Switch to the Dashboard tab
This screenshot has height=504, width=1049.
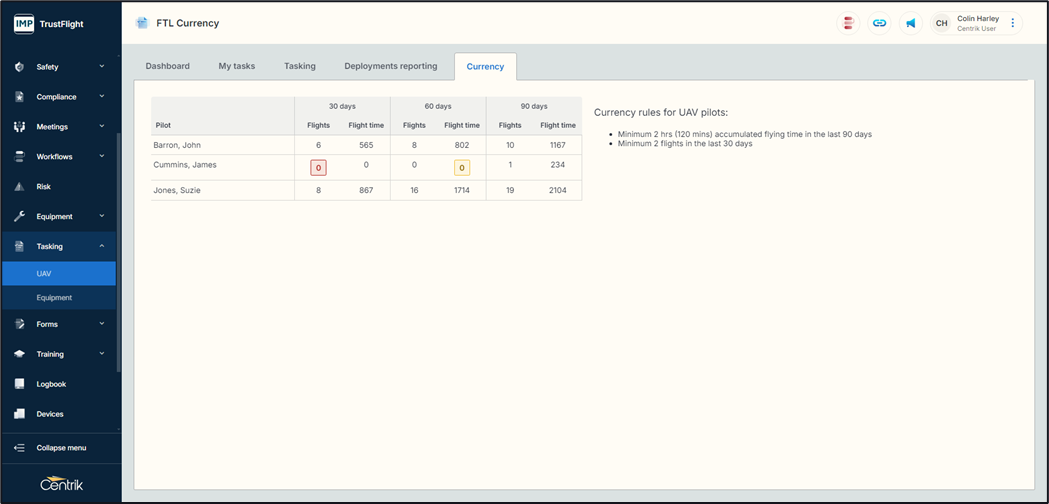point(167,66)
